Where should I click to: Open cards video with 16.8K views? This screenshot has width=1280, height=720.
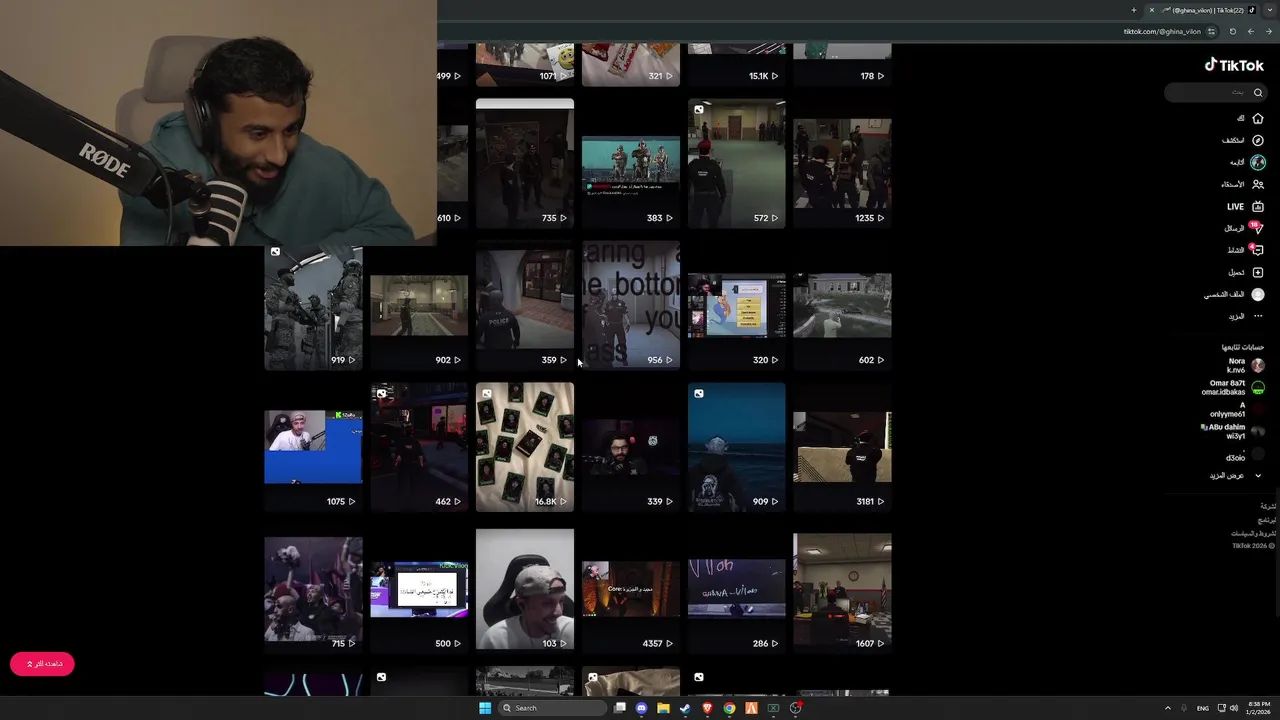[x=525, y=447]
